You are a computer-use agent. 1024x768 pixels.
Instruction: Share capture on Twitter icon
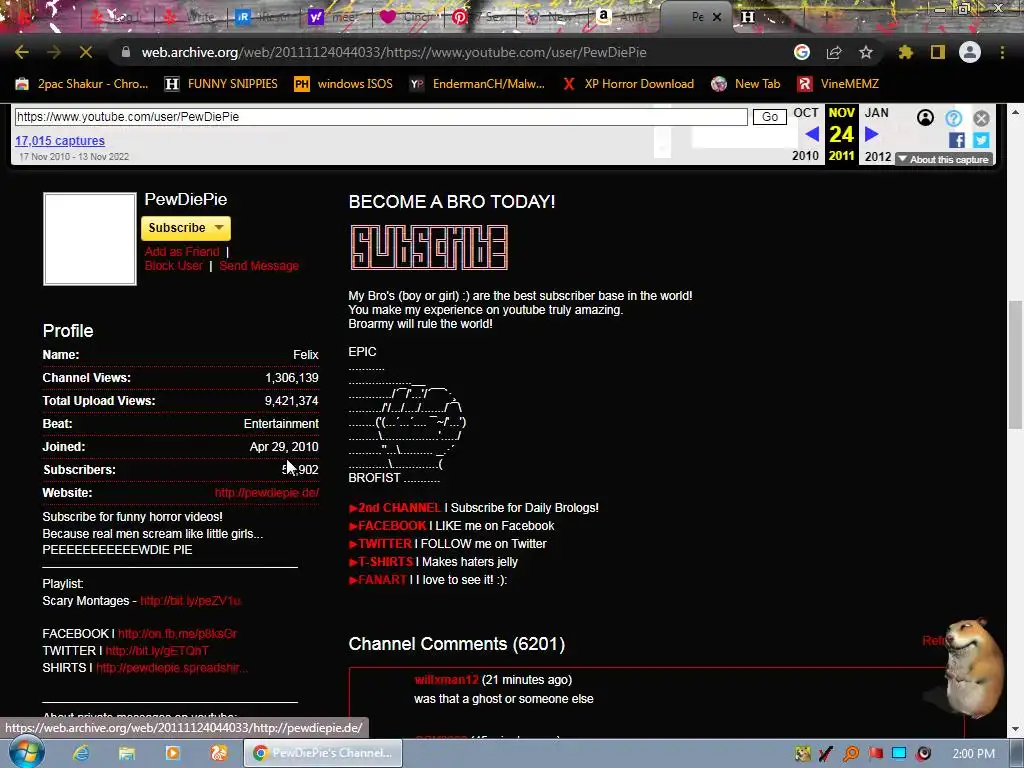coord(981,140)
